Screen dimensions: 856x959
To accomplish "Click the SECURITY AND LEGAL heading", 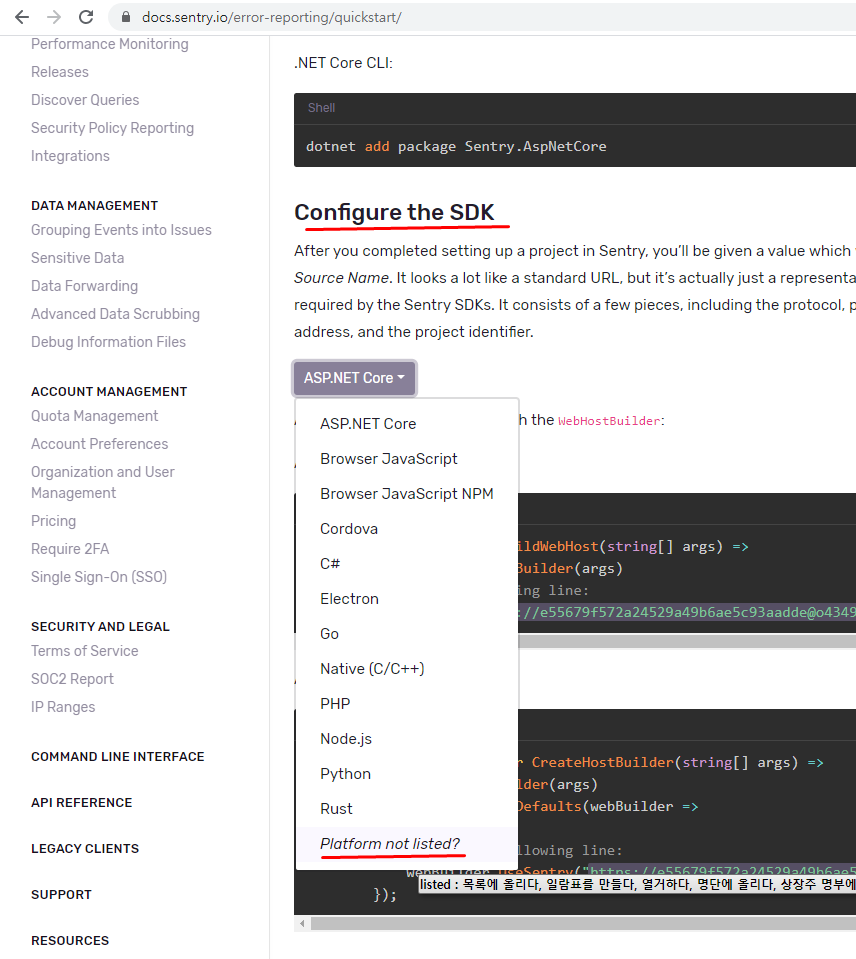I will click(100, 626).
